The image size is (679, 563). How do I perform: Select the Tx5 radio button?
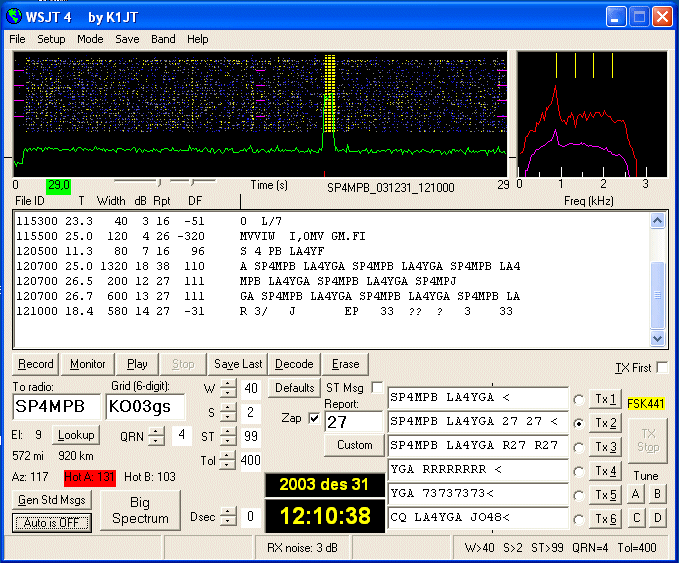coord(579,495)
